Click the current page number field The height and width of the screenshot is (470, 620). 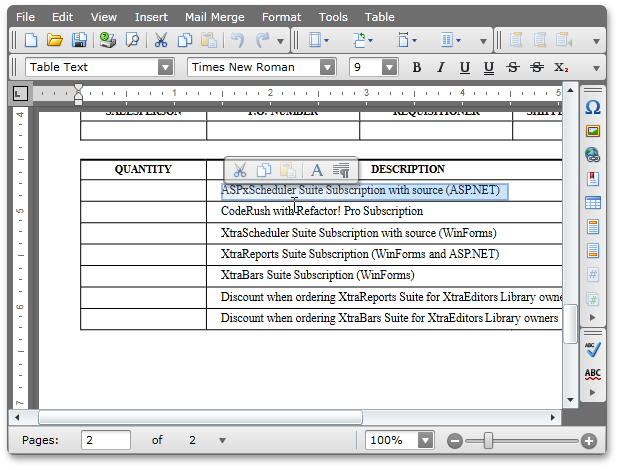(106, 440)
